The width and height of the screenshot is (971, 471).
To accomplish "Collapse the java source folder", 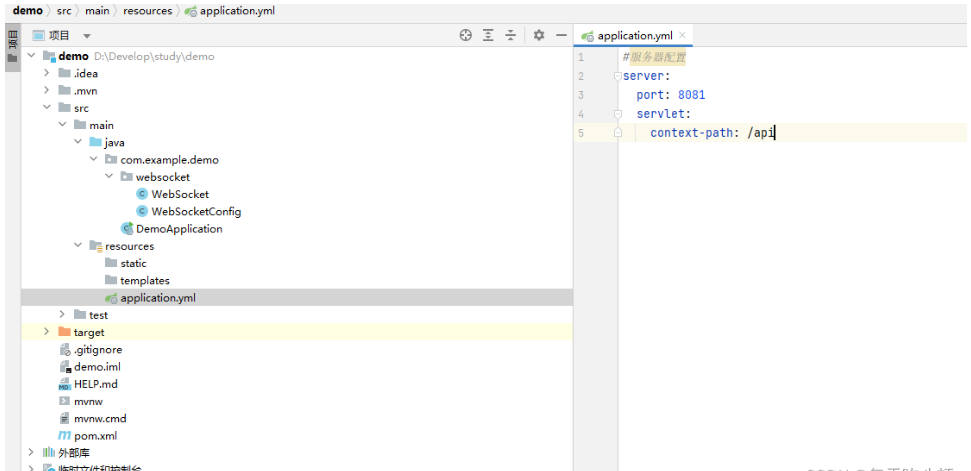I will coord(77,142).
